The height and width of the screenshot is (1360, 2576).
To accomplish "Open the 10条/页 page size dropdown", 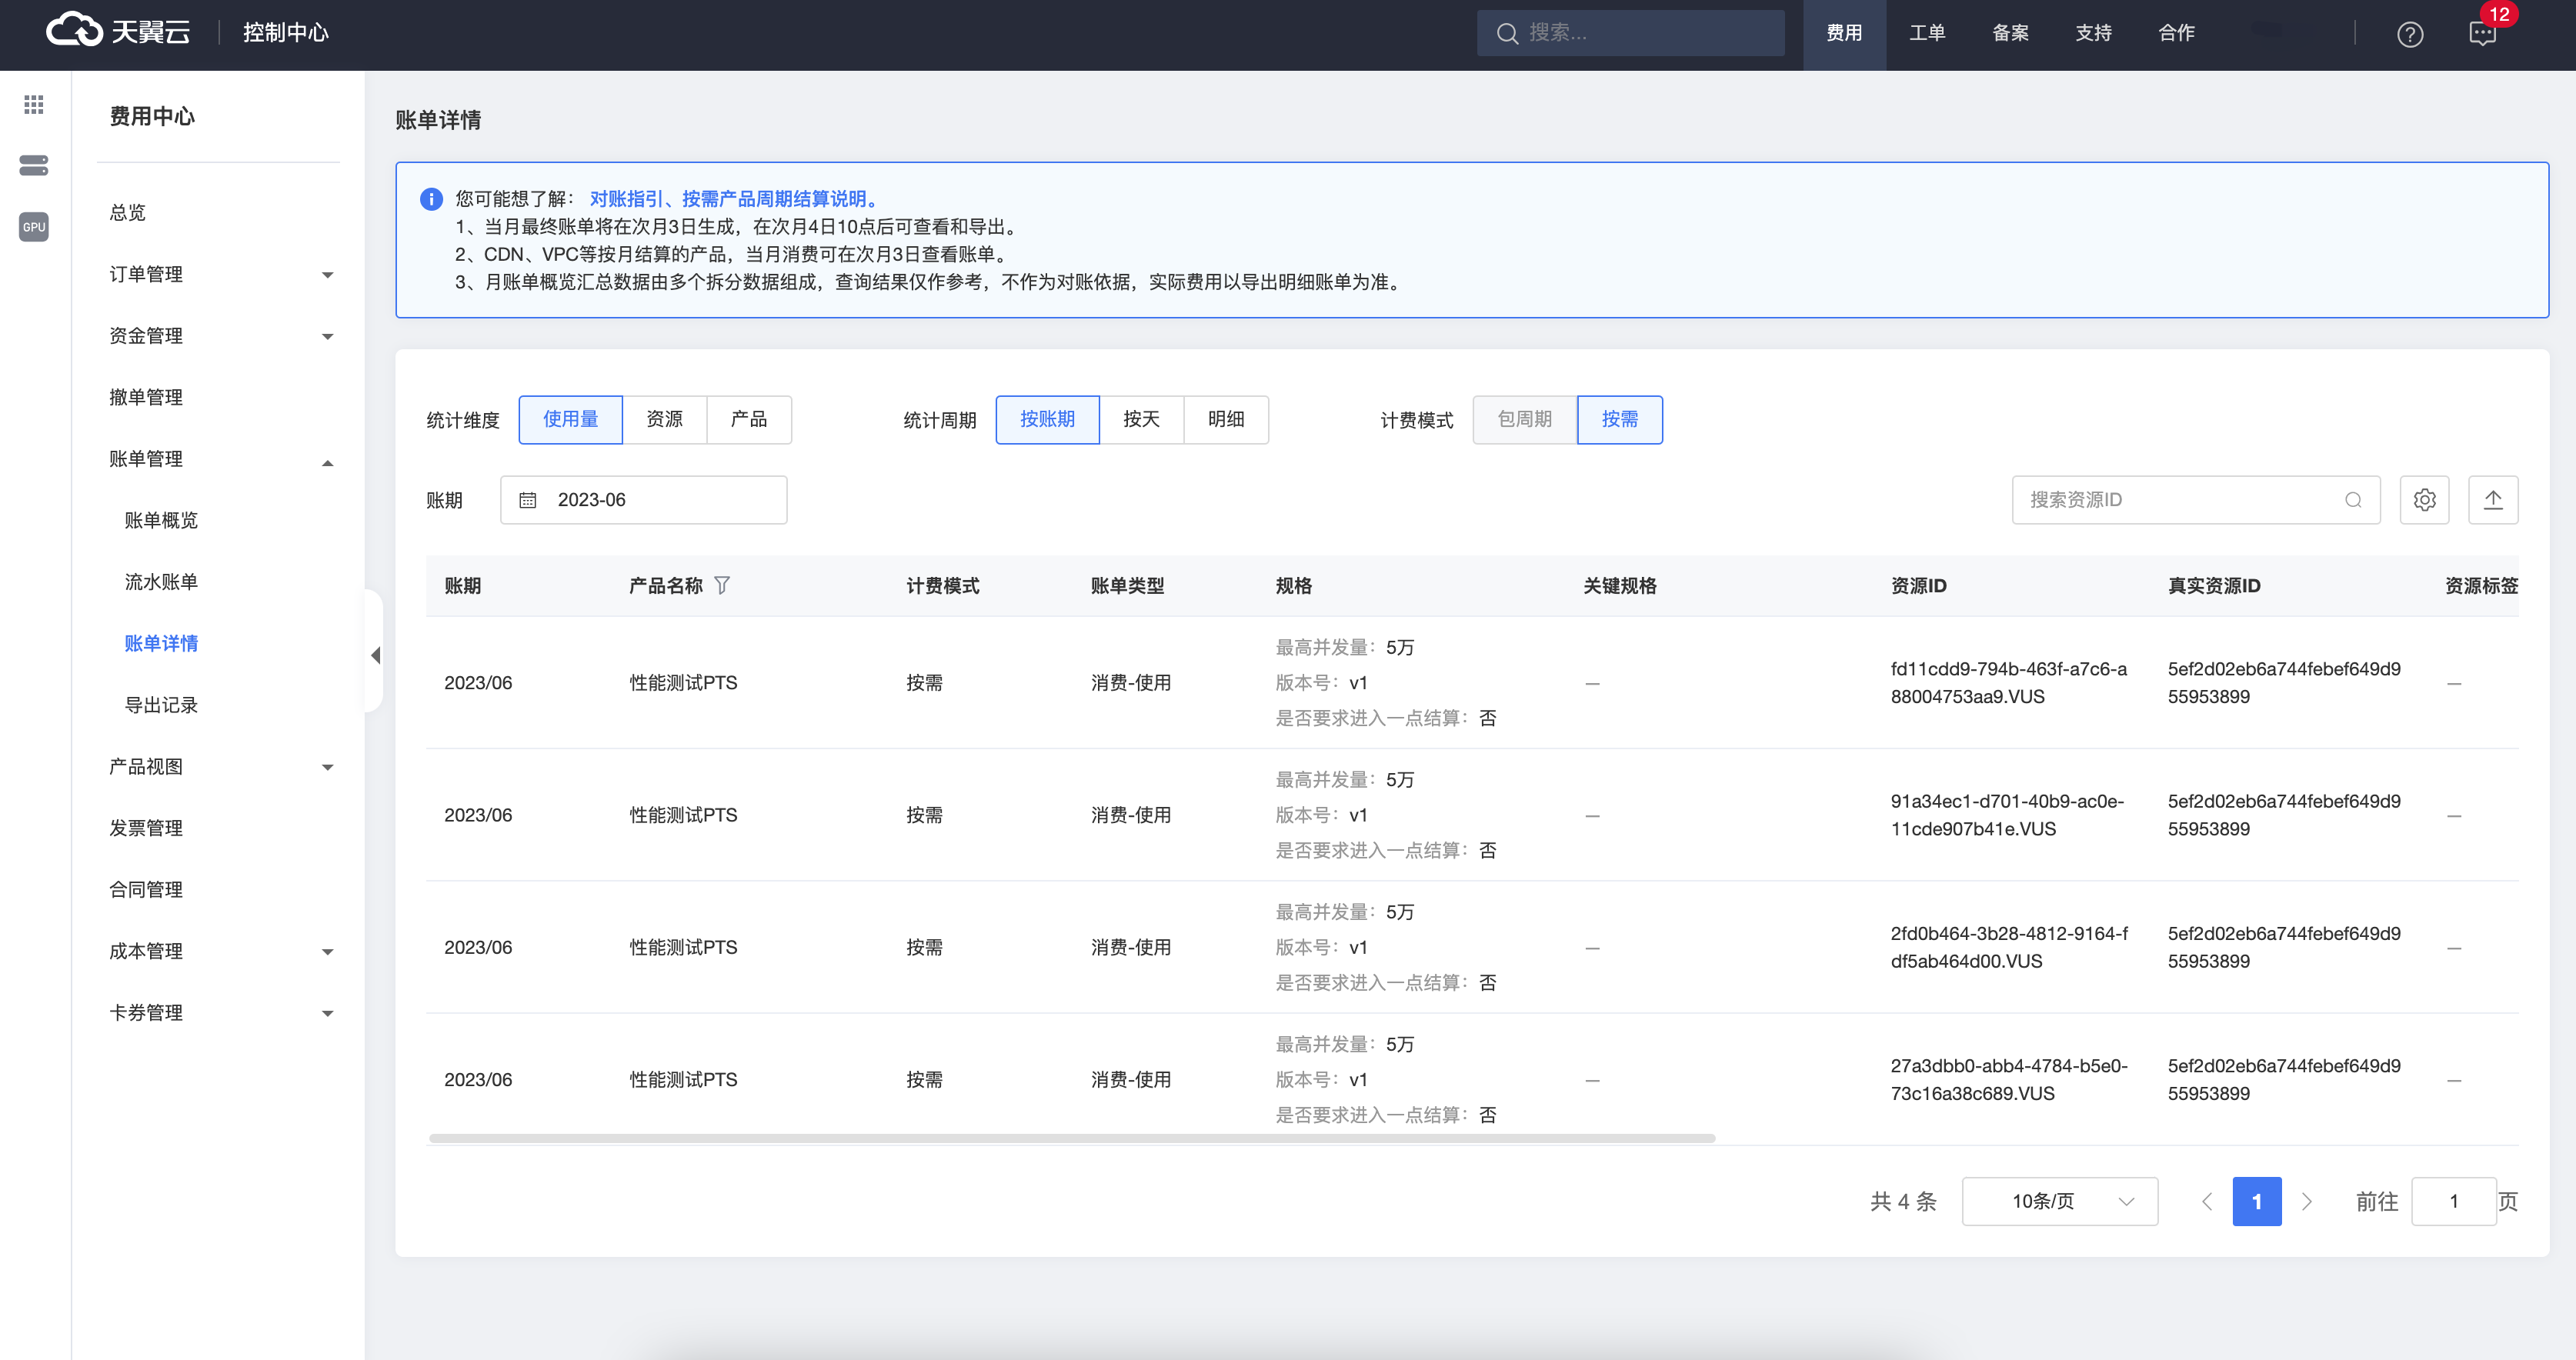I will point(2059,1201).
